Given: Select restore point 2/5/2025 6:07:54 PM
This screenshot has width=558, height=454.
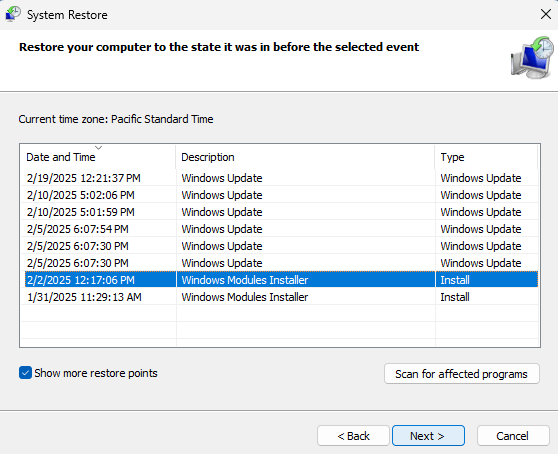Looking at the screenshot, I should pos(279,229).
